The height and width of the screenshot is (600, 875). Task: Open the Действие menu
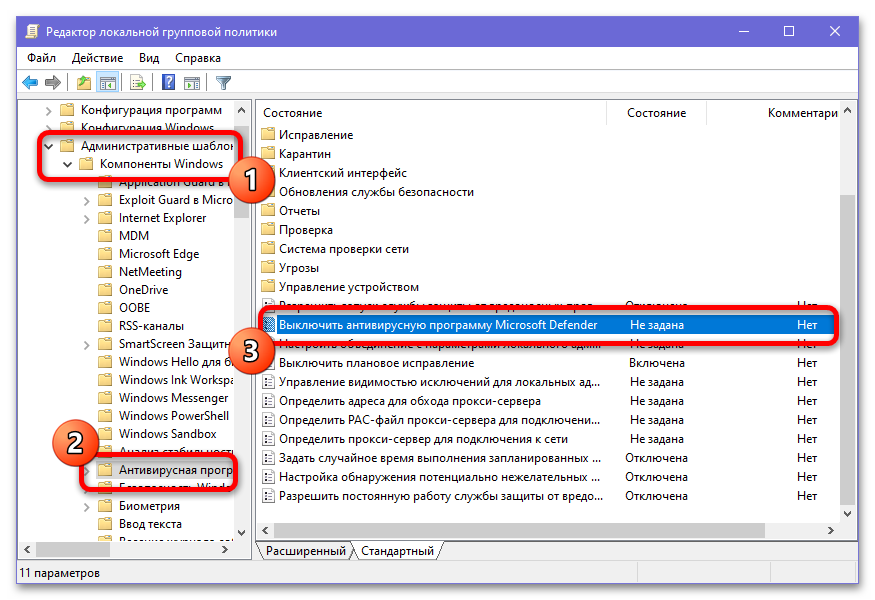(x=97, y=58)
